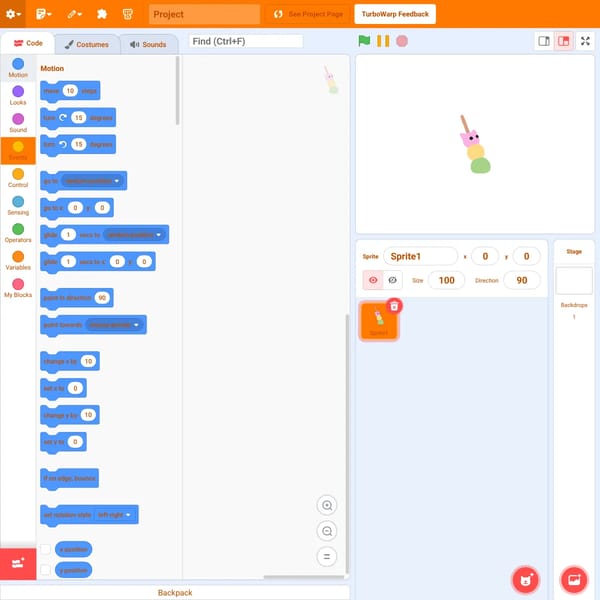The width and height of the screenshot is (600, 600).
Task: Reset workspace zoom with equals icon
Action: pos(327,556)
